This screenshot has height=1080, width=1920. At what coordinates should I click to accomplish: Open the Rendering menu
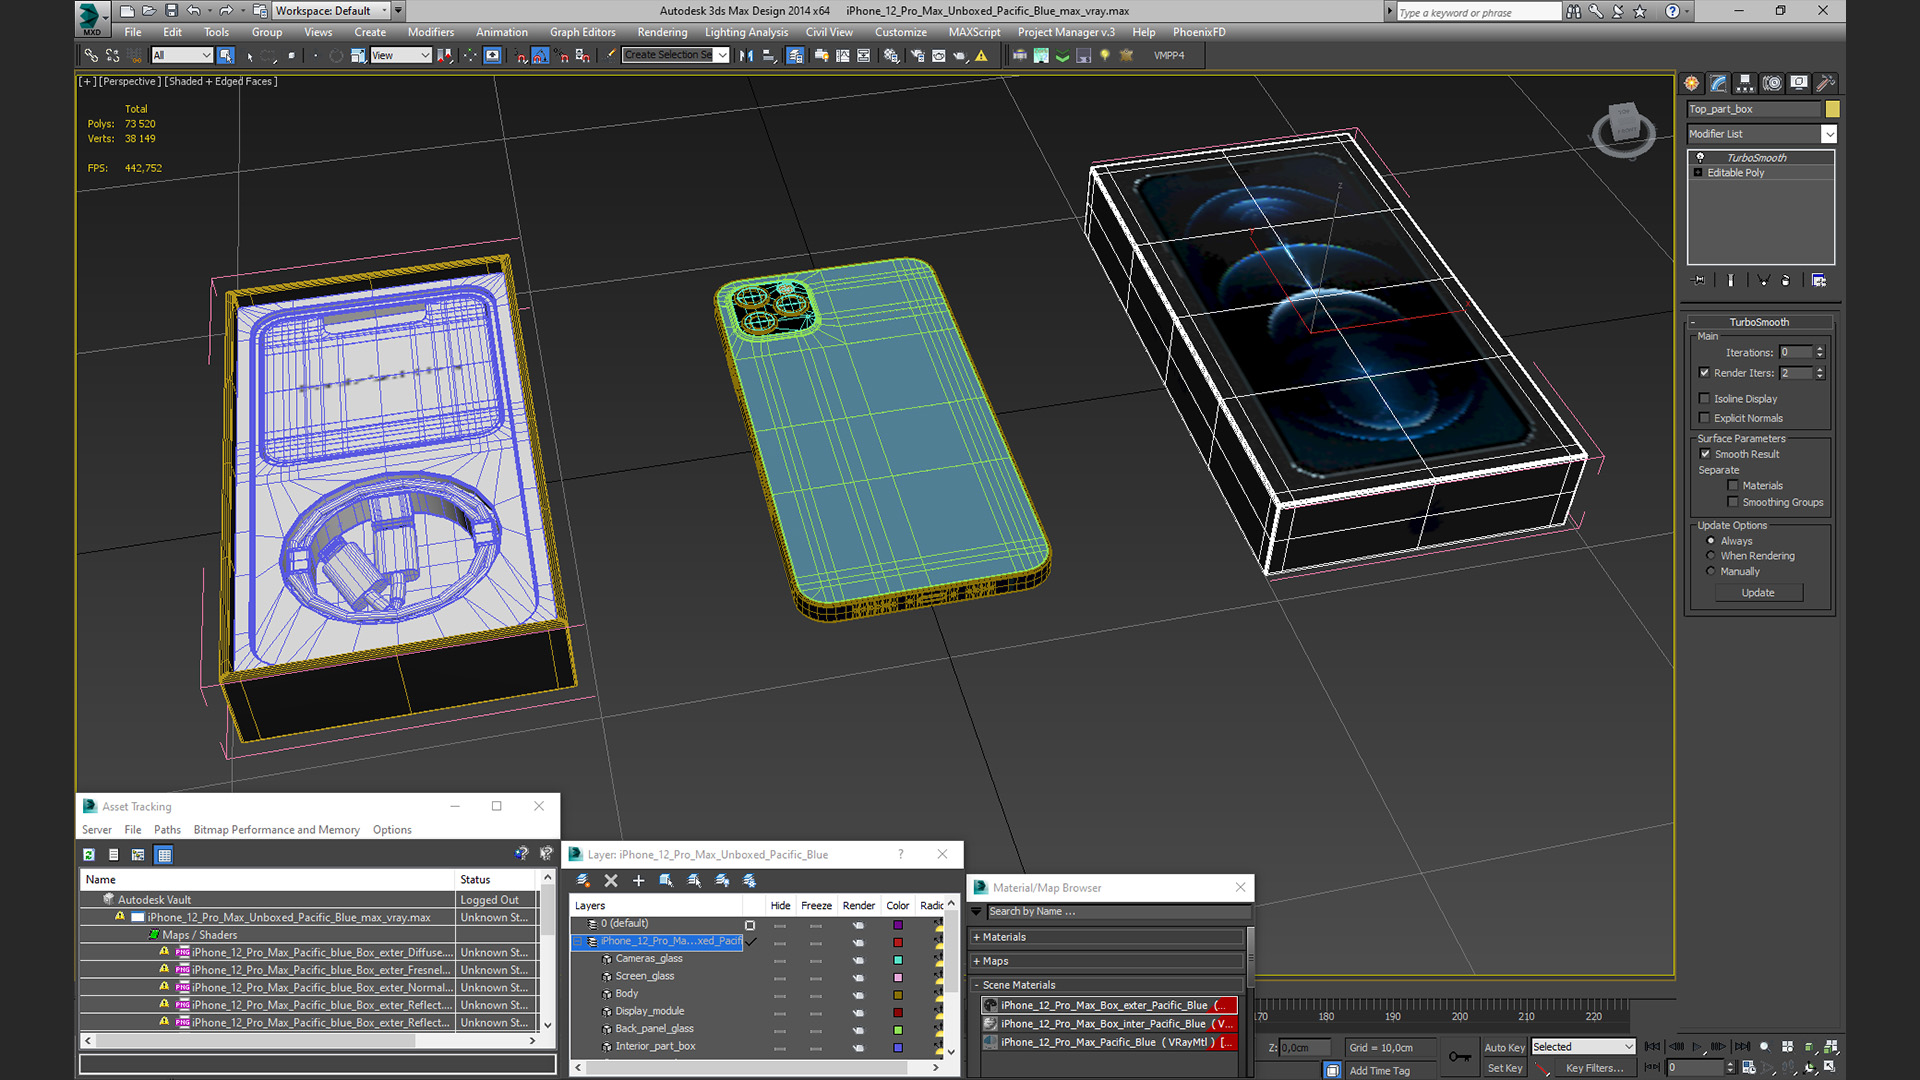coord(662,33)
